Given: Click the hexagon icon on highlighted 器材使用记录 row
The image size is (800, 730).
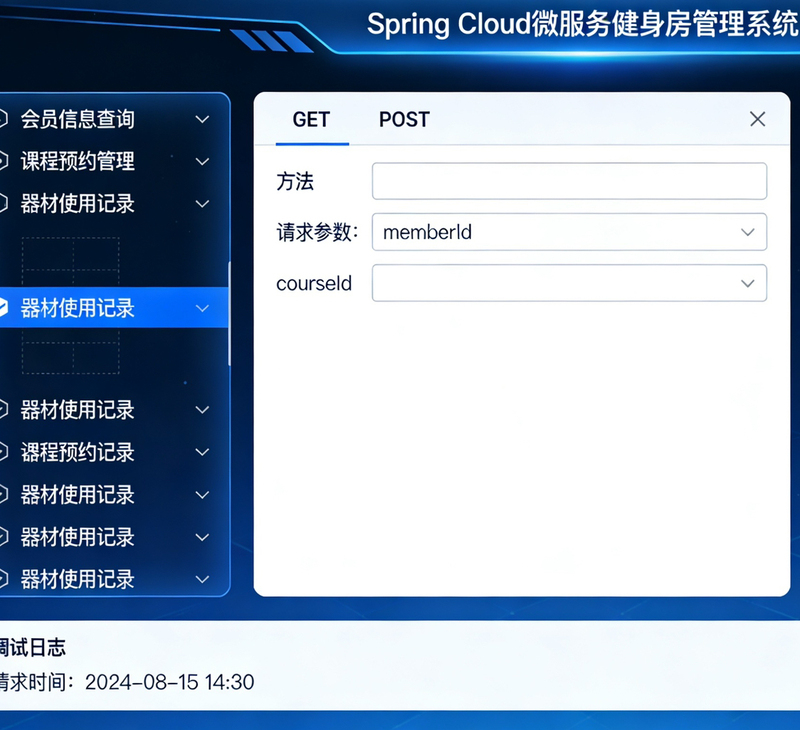Looking at the screenshot, I should 3,308.
